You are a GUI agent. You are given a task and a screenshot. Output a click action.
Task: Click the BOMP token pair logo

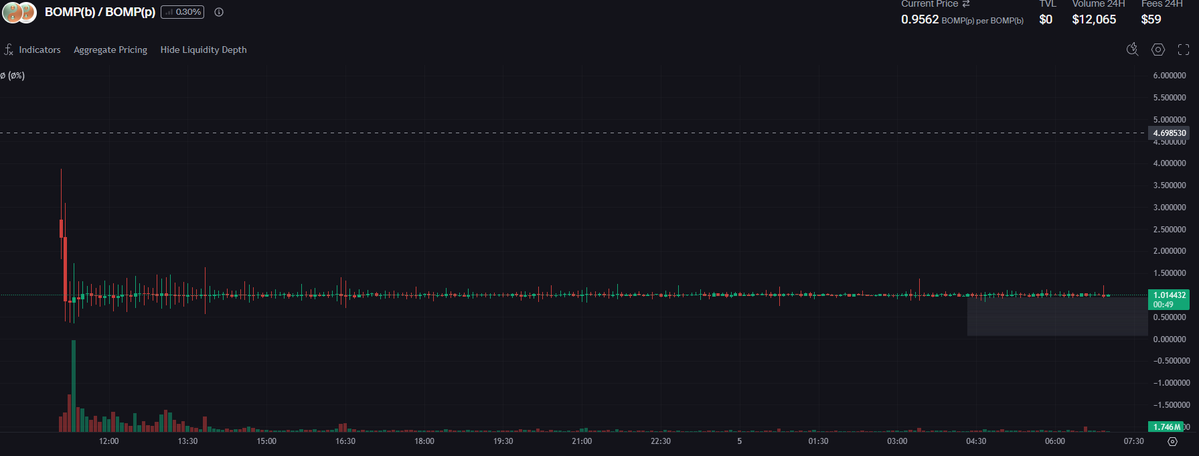20,12
